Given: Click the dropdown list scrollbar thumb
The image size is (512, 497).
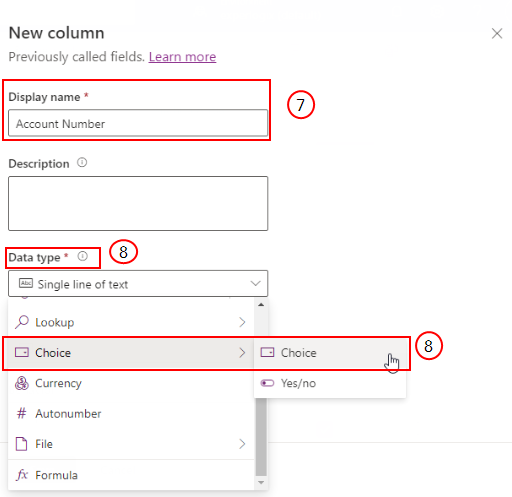Looking at the screenshot, I should click(x=261, y=437).
